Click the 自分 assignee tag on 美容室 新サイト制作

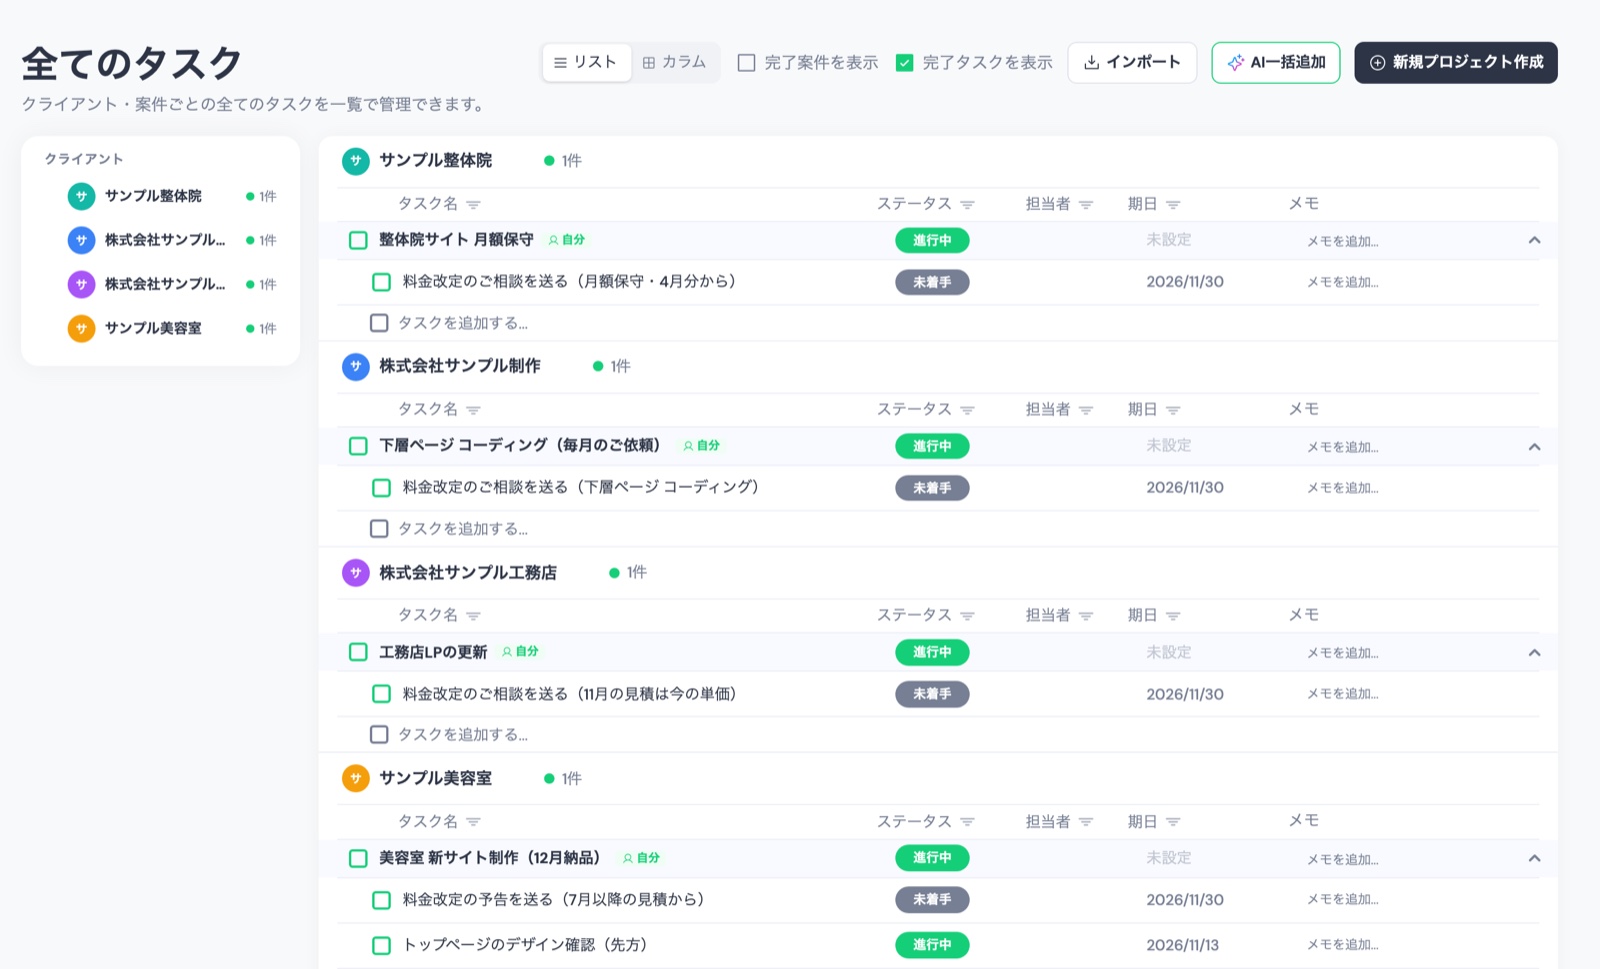click(x=641, y=859)
